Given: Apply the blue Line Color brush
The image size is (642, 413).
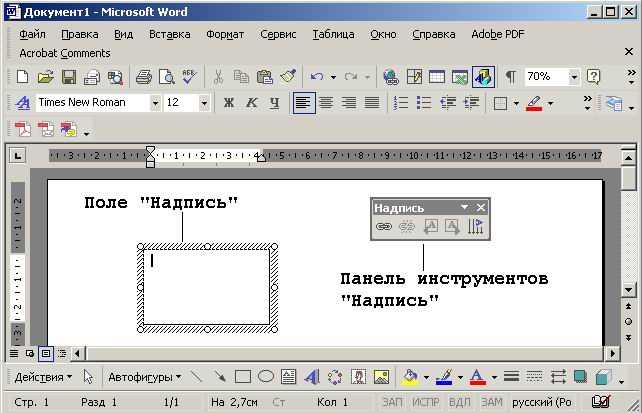Looking at the screenshot, I should coord(444,377).
